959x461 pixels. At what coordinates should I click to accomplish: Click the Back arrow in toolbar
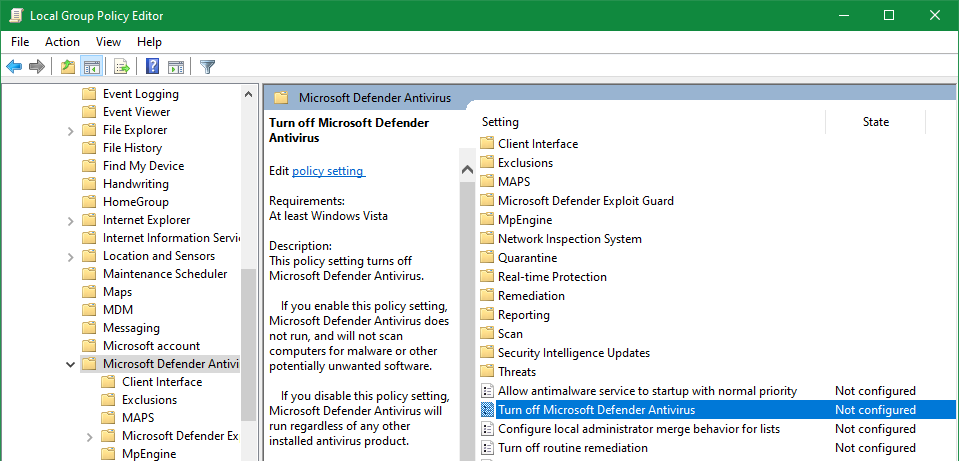tap(14, 67)
